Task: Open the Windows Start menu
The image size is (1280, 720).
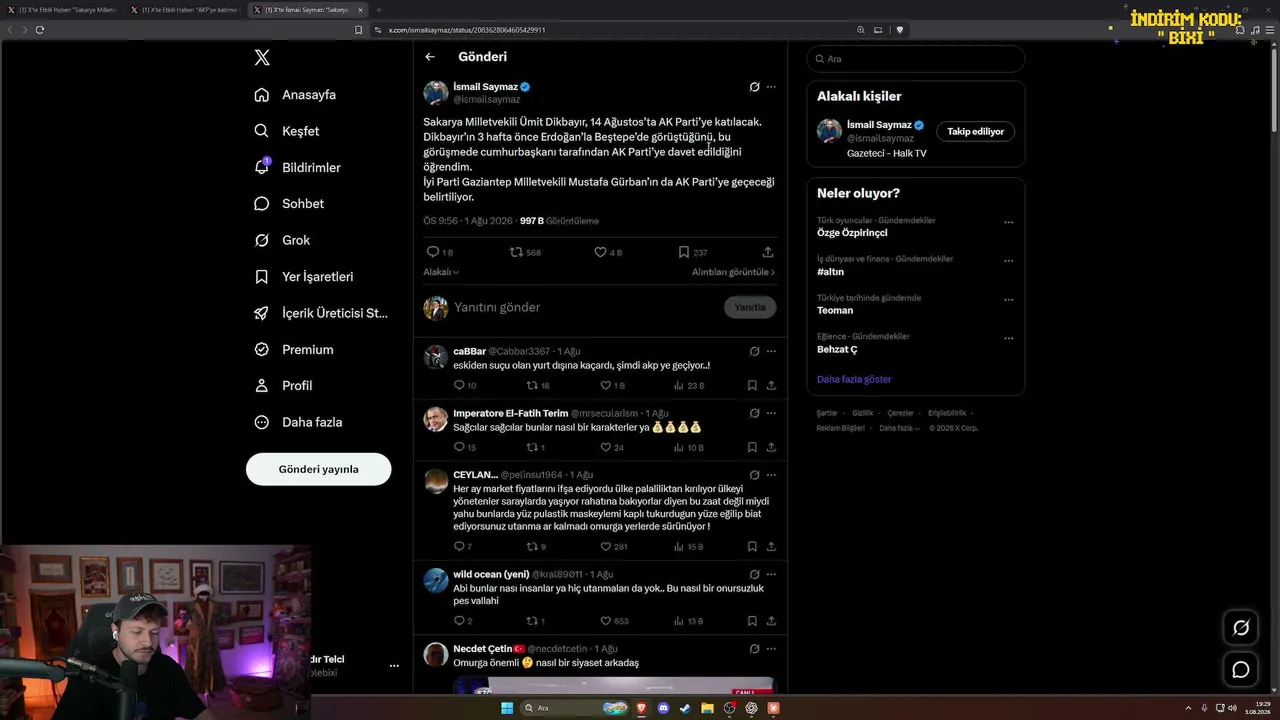Action: point(507,708)
